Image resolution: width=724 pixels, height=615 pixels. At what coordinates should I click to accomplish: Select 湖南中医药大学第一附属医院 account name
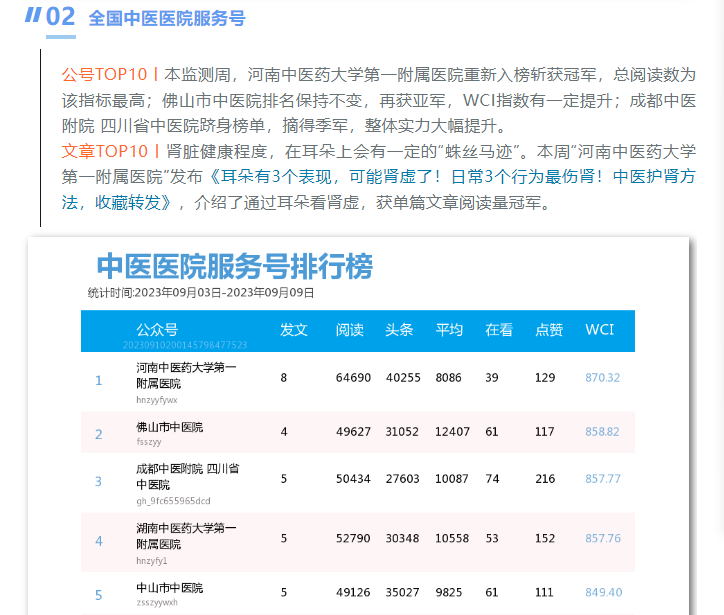[x=186, y=536]
